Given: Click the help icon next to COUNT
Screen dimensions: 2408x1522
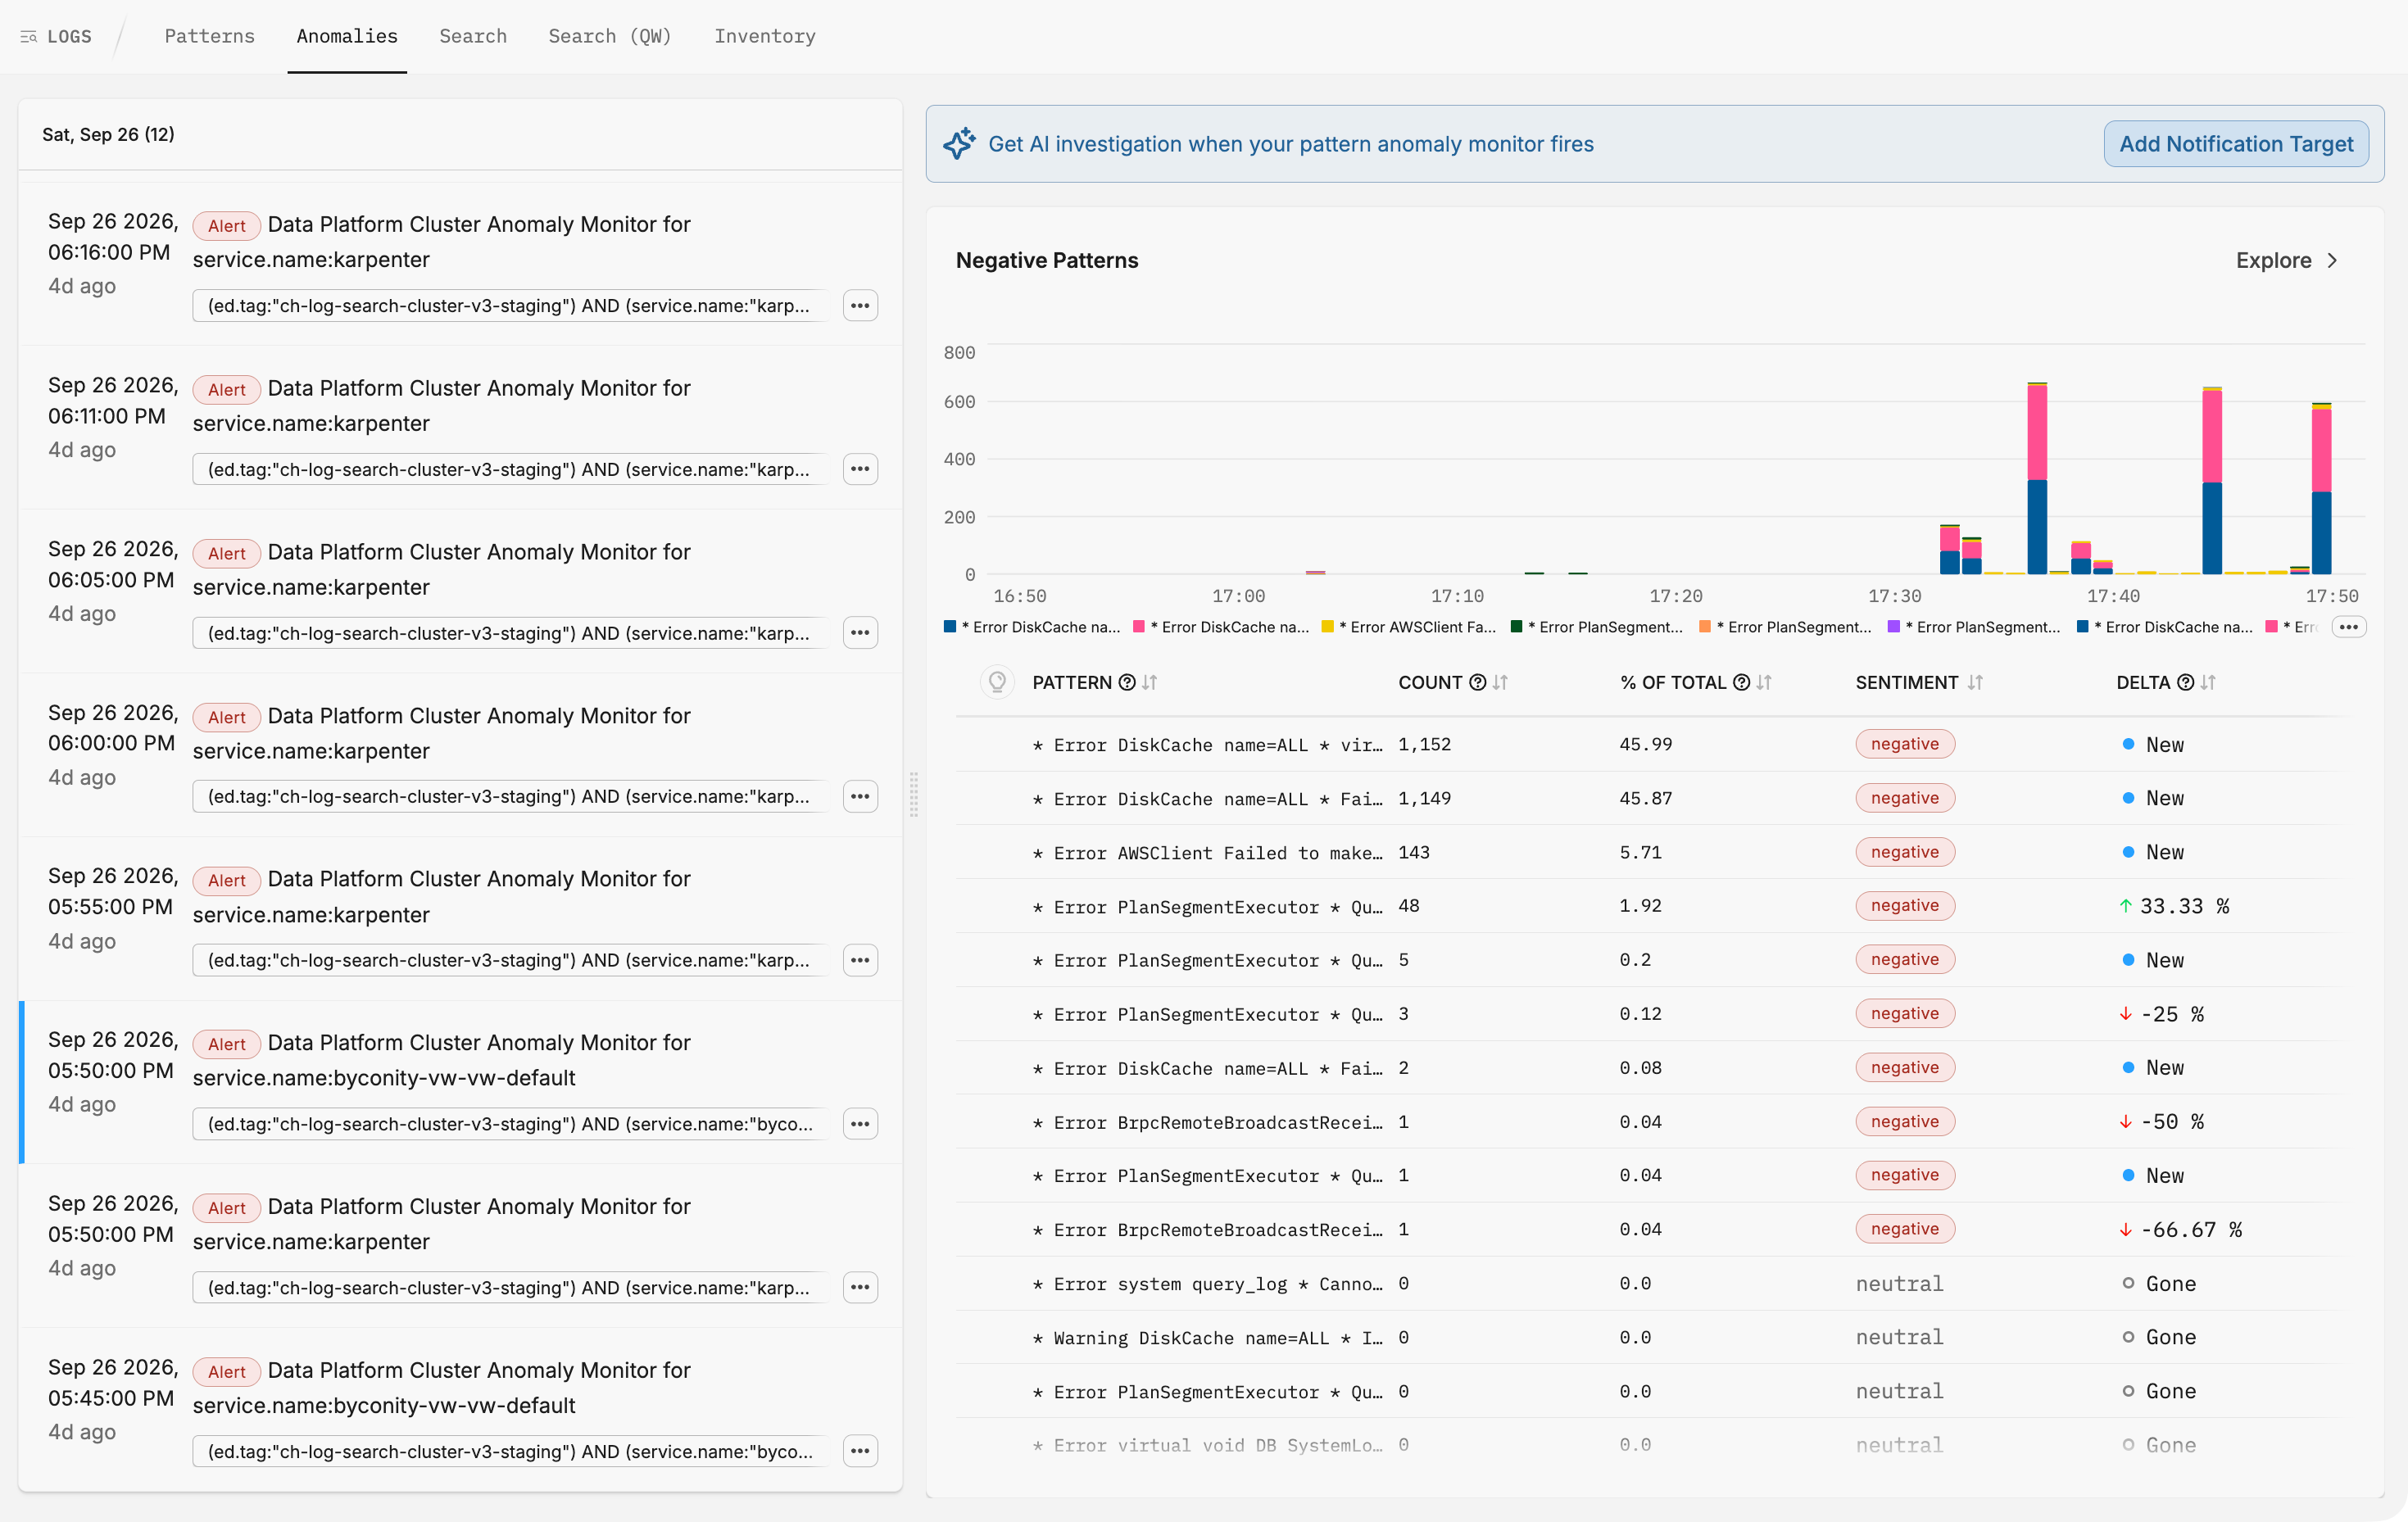Looking at the screenshot, I should pos(1477,682).
